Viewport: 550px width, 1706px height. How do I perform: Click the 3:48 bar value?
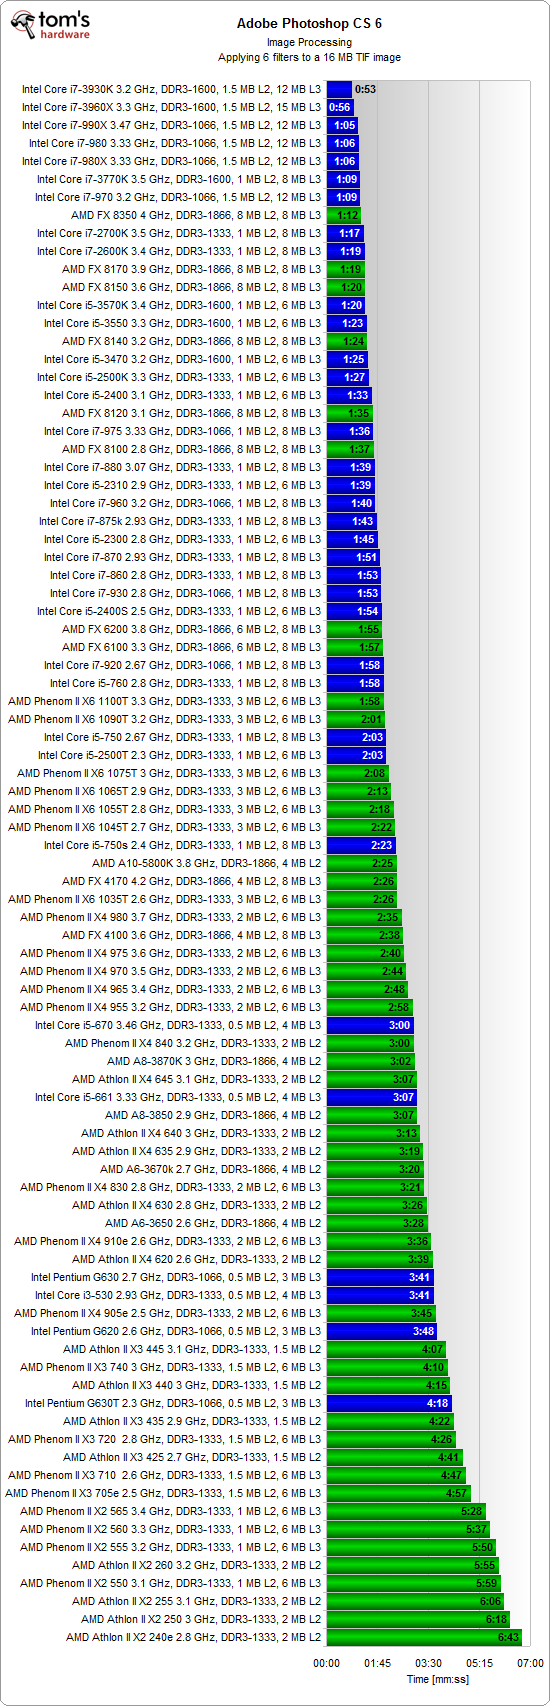point(423,1331)
